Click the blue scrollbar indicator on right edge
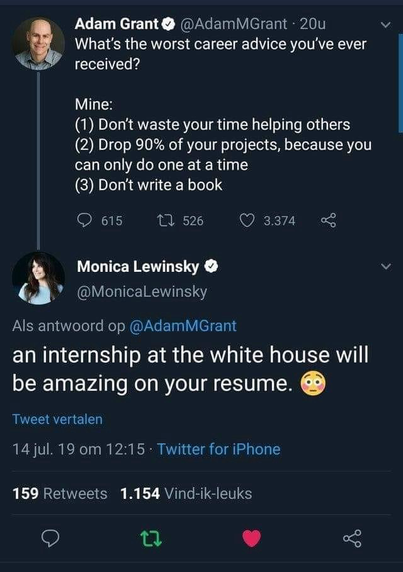Viewport: 403px width, 572px height. [400, 83]
